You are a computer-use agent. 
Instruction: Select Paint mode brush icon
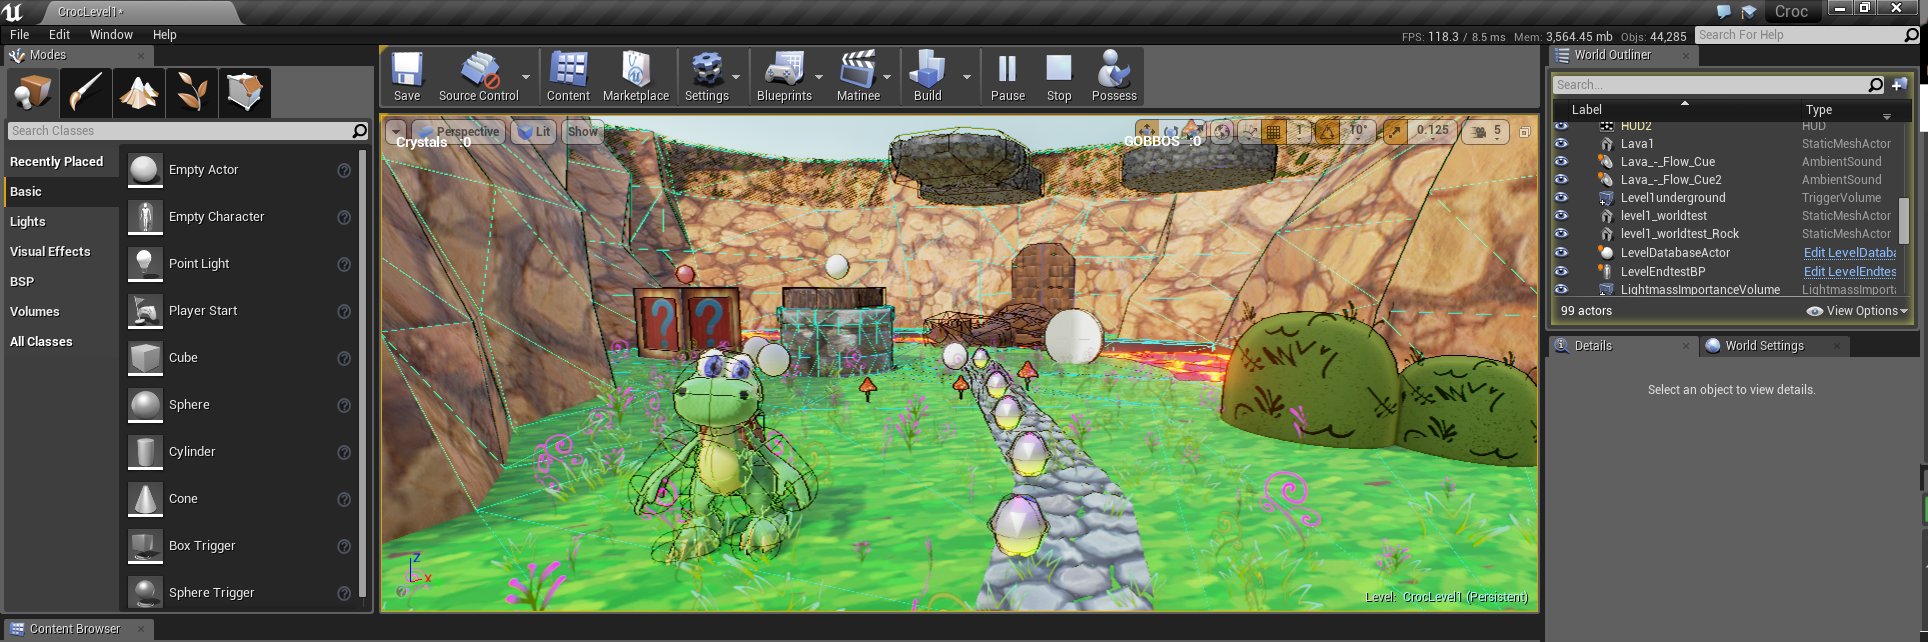coord(86,92)
